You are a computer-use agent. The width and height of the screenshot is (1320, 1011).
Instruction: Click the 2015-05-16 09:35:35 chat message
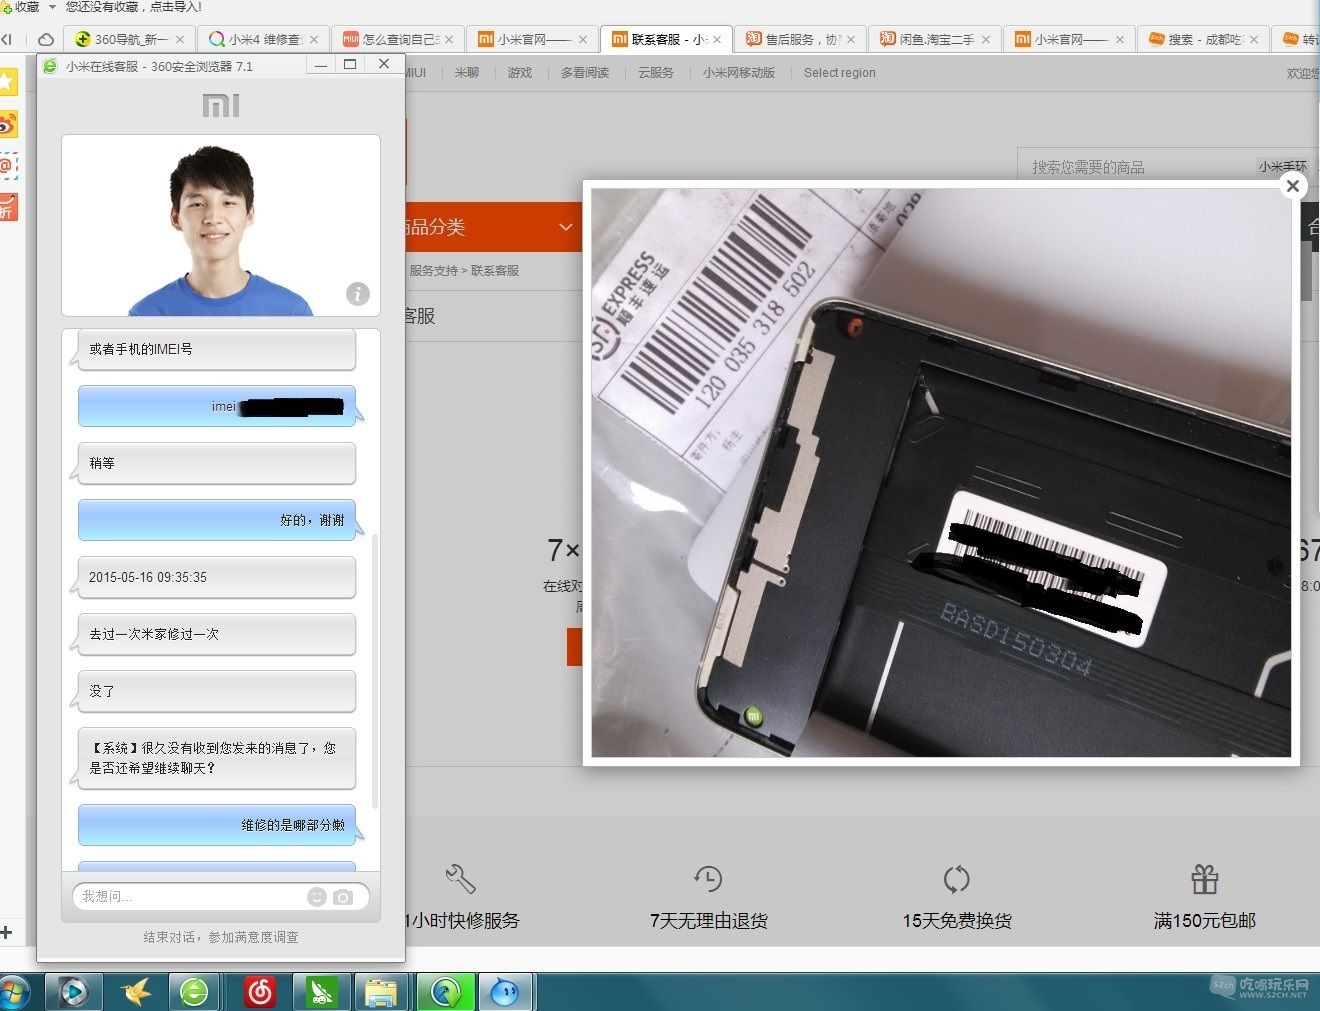click(216, 577)
